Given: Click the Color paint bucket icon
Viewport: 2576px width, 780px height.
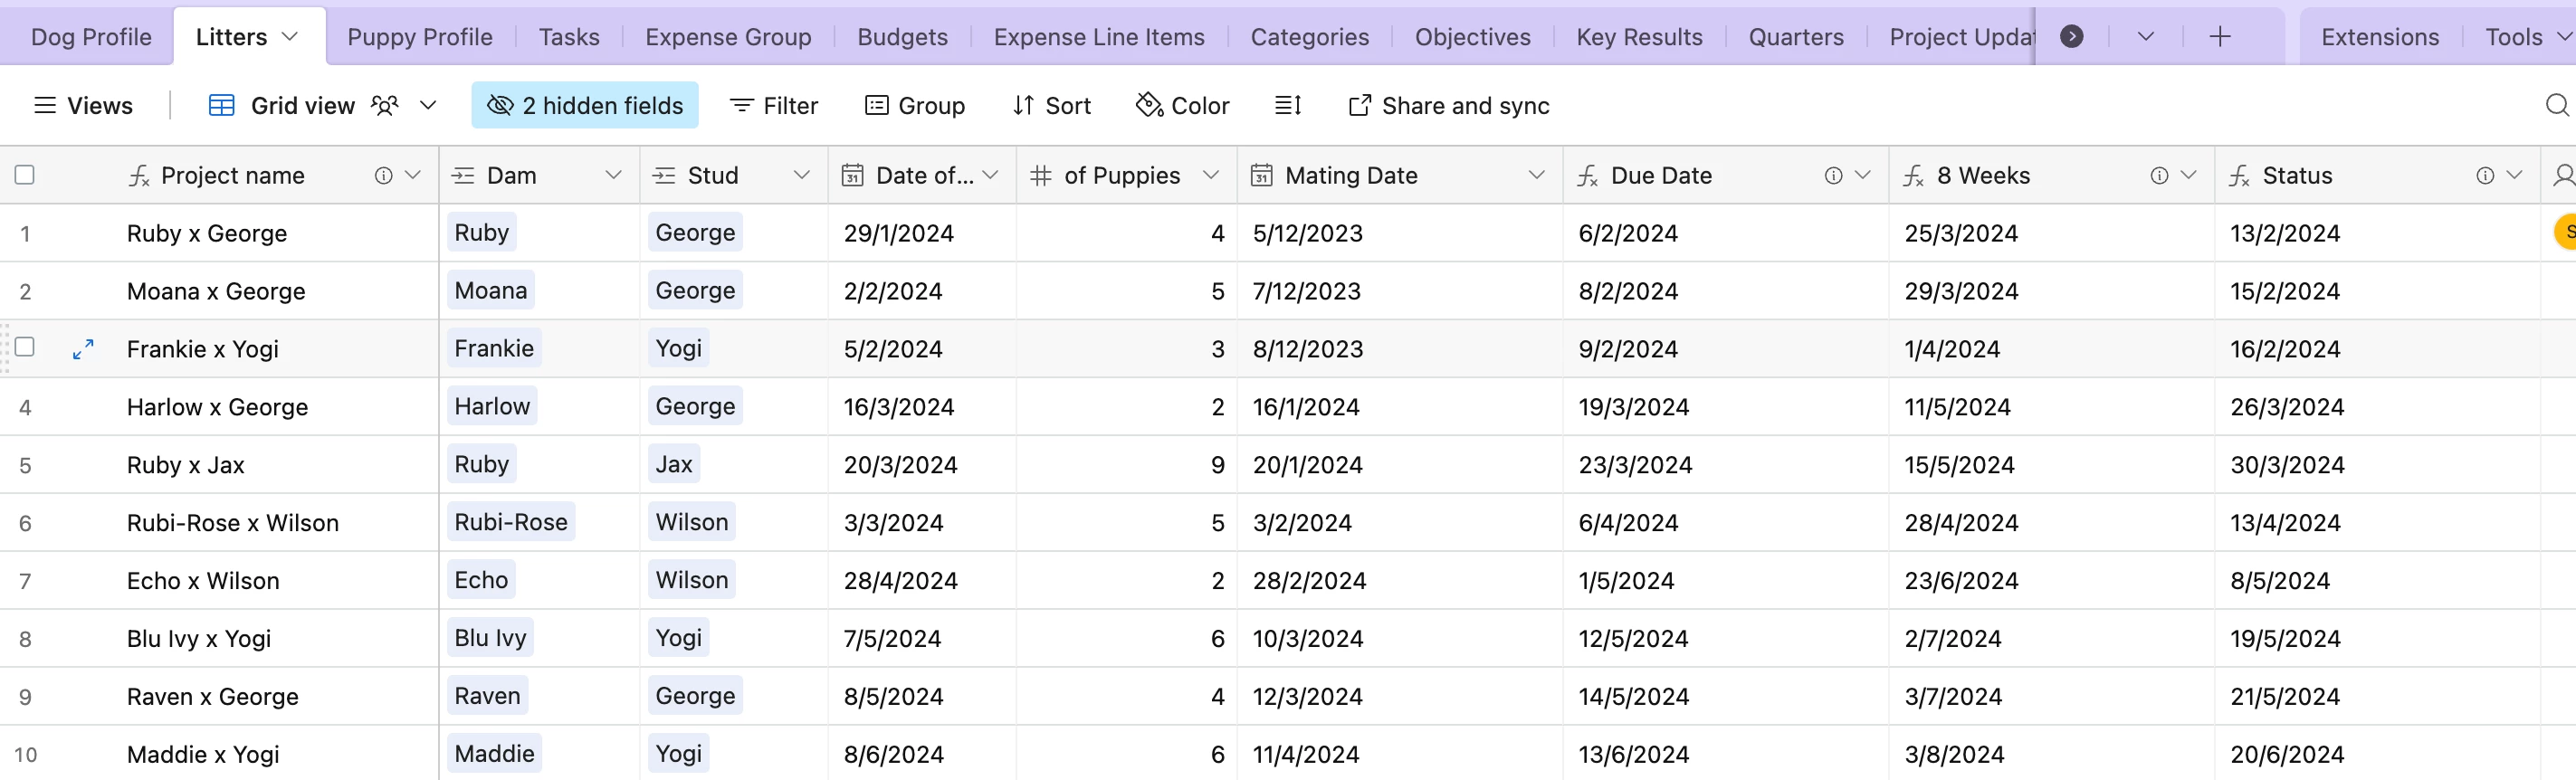Looking at the screenshot, I should point(1149,105).
